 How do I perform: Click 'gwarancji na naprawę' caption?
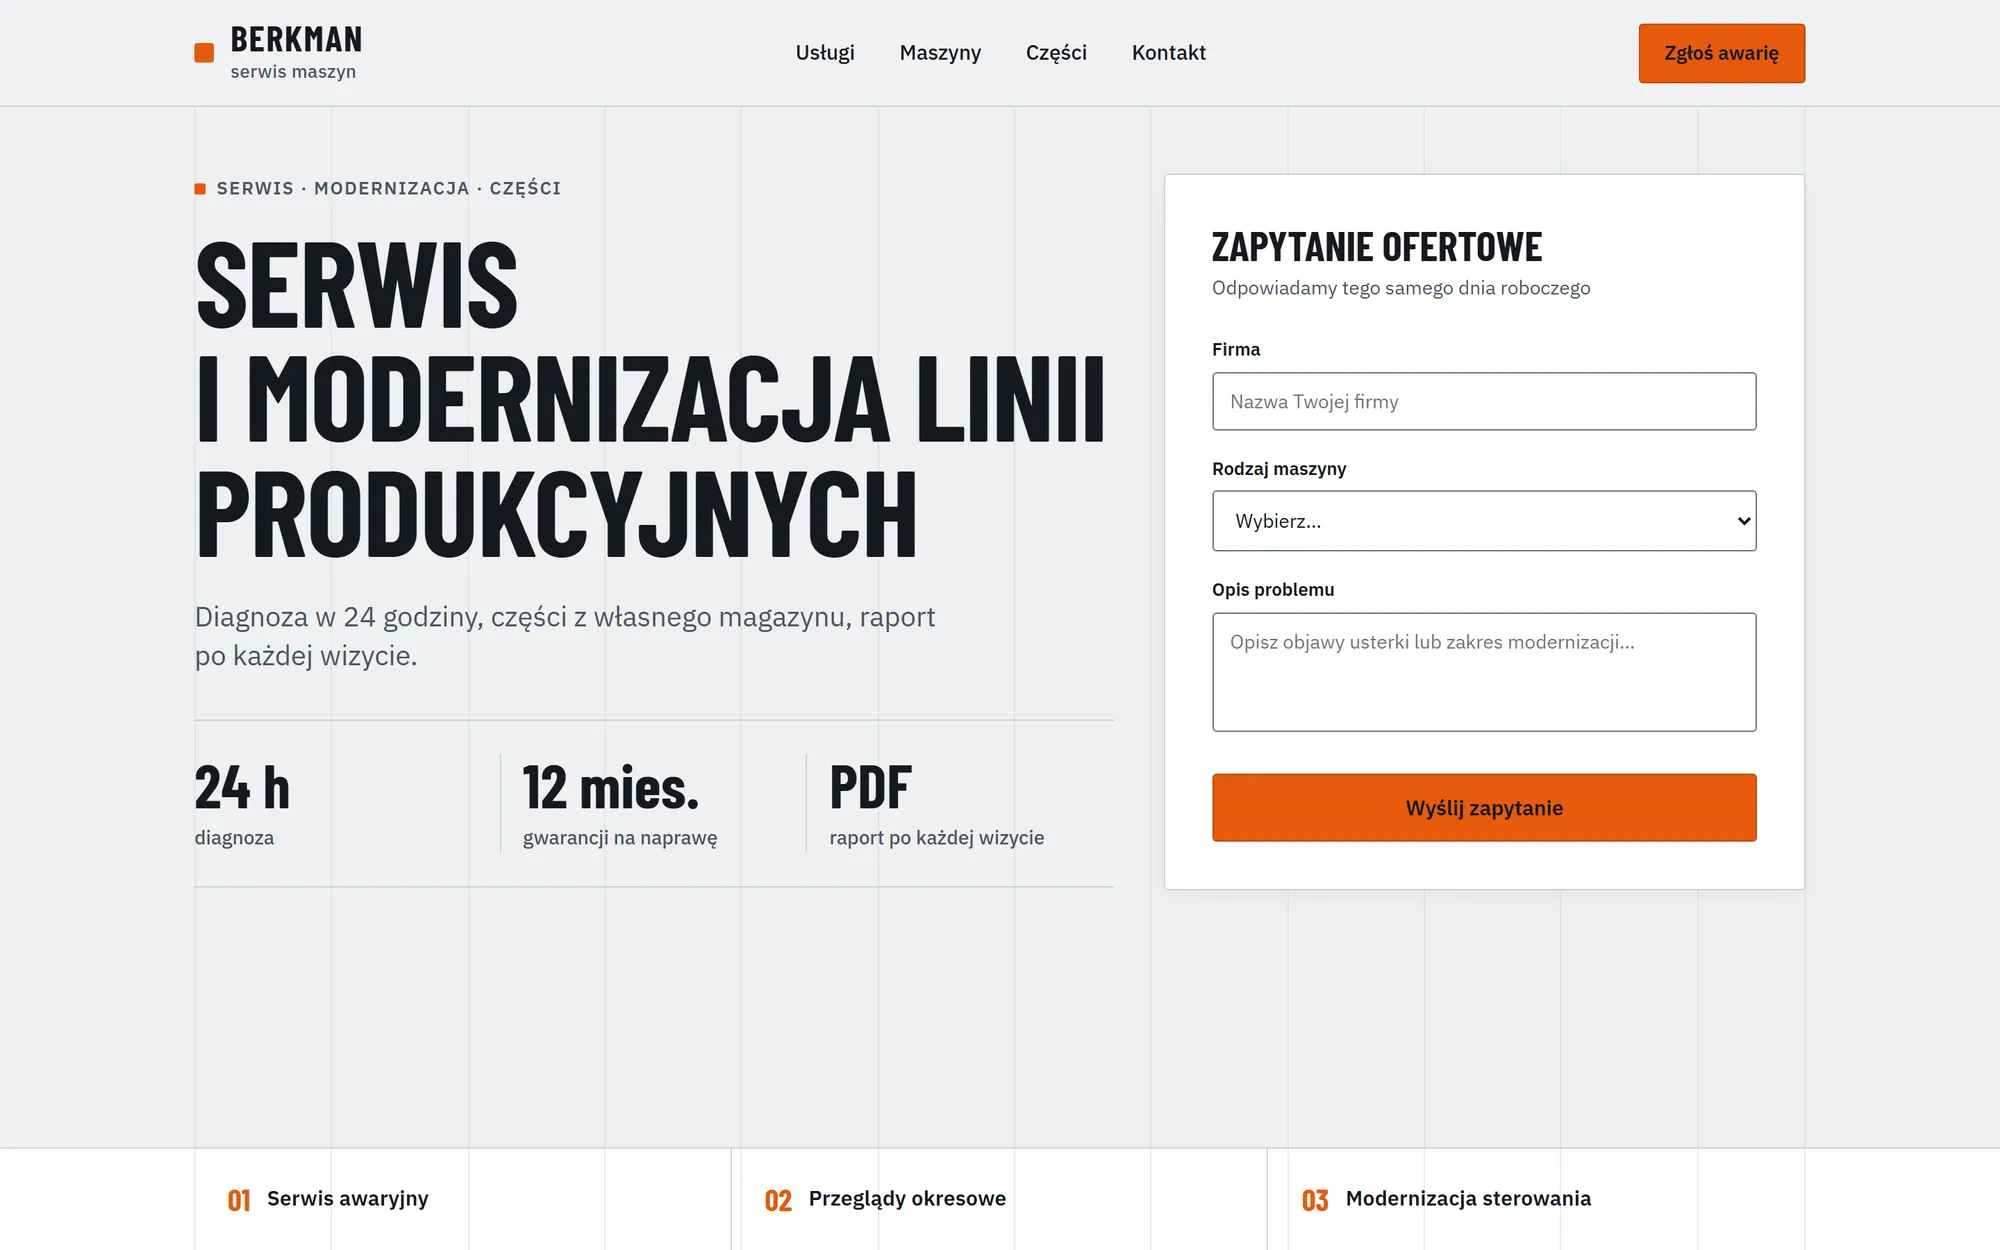[620, 838]
